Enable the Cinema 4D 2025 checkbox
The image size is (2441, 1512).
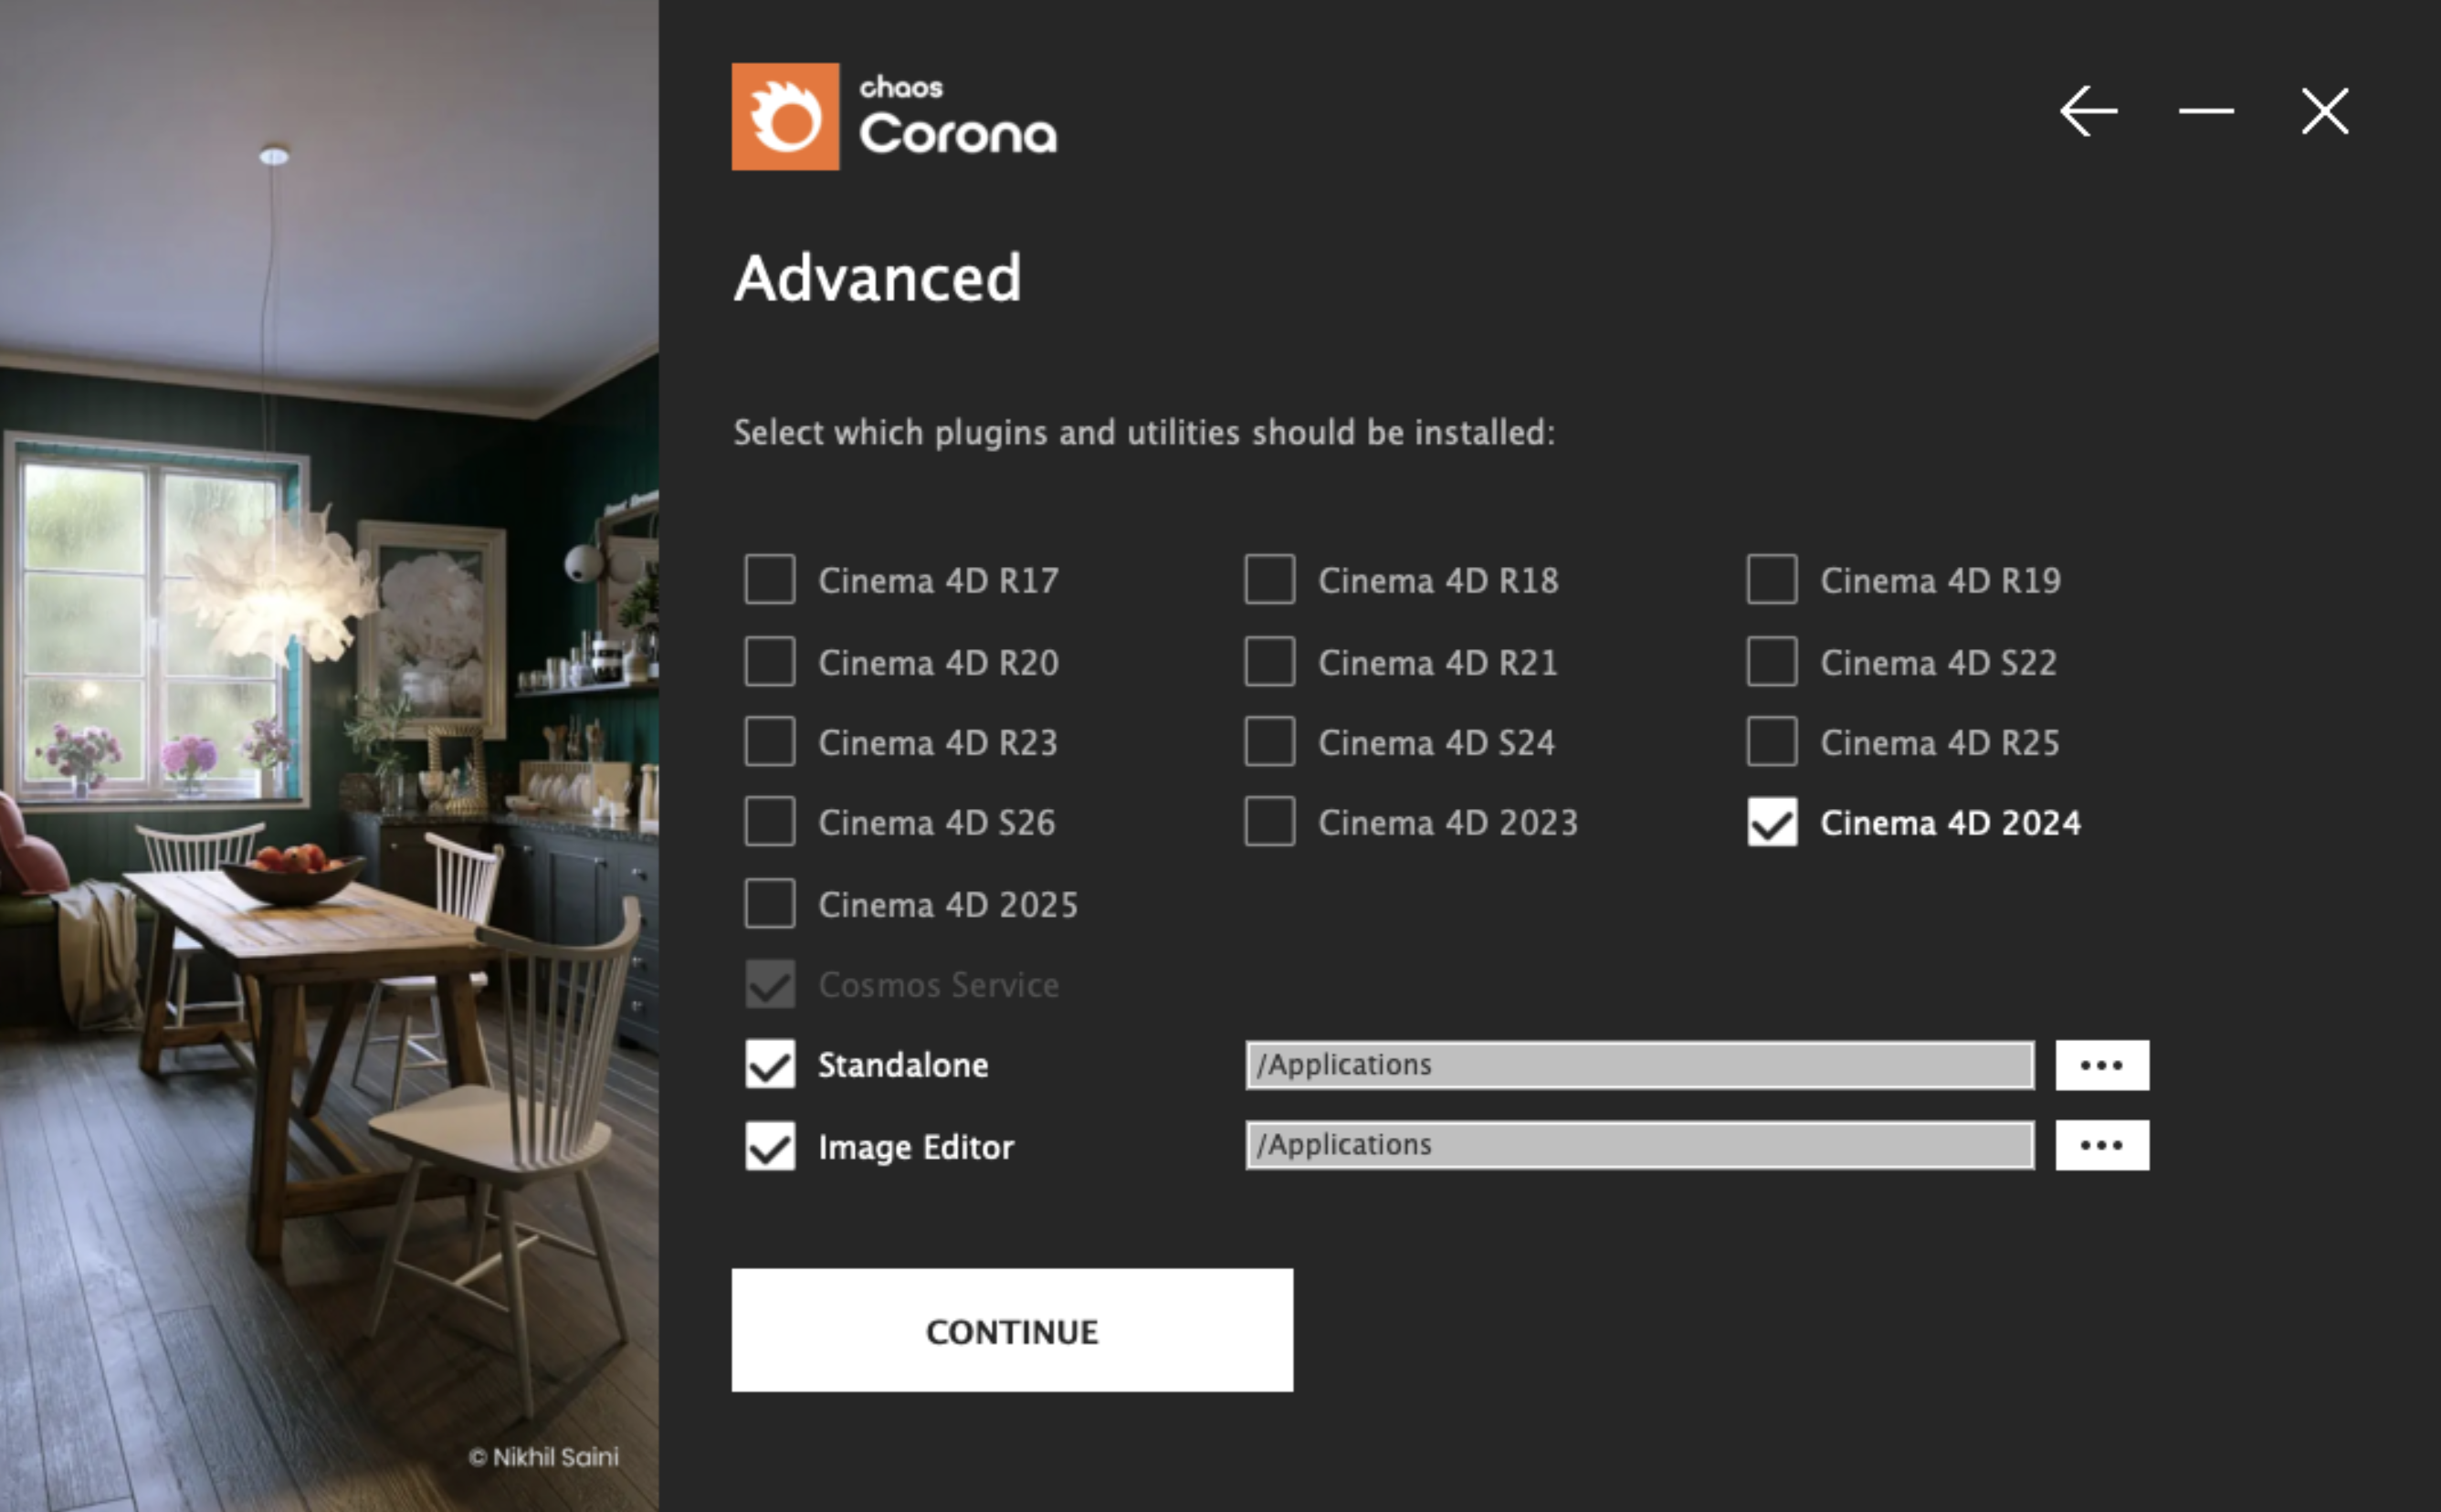(770, 903)
